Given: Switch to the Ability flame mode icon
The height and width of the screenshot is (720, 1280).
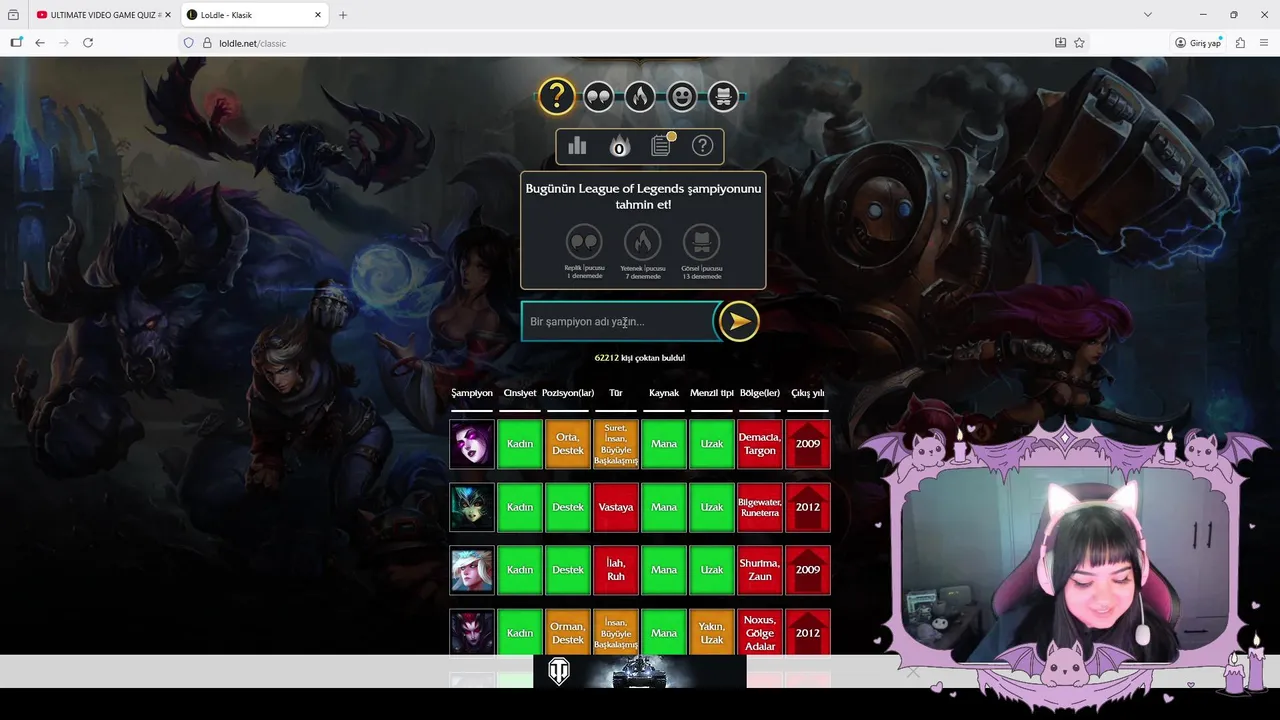Looking at the screenshot, I should pyautogui.click(x=640, y=96).
